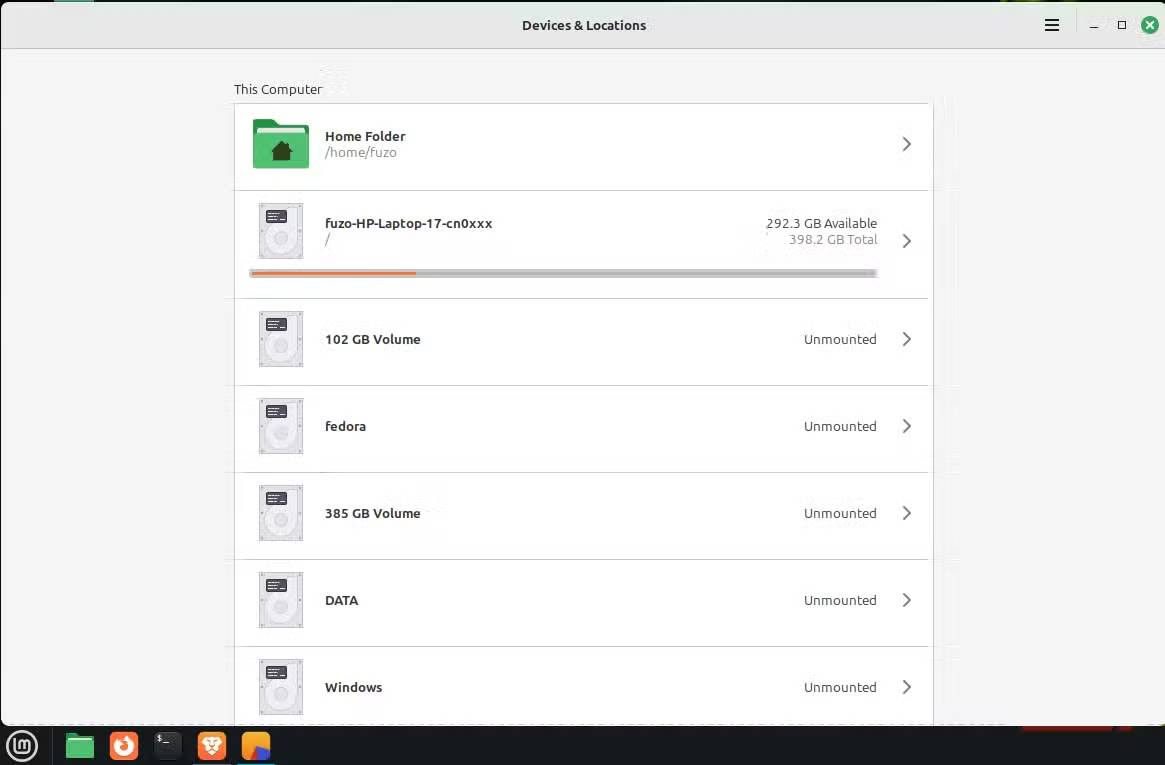The width and height of the screenshot is (1165, 765).
Task: Expand the fedora volume entry
Action: [x=907, y=426]
